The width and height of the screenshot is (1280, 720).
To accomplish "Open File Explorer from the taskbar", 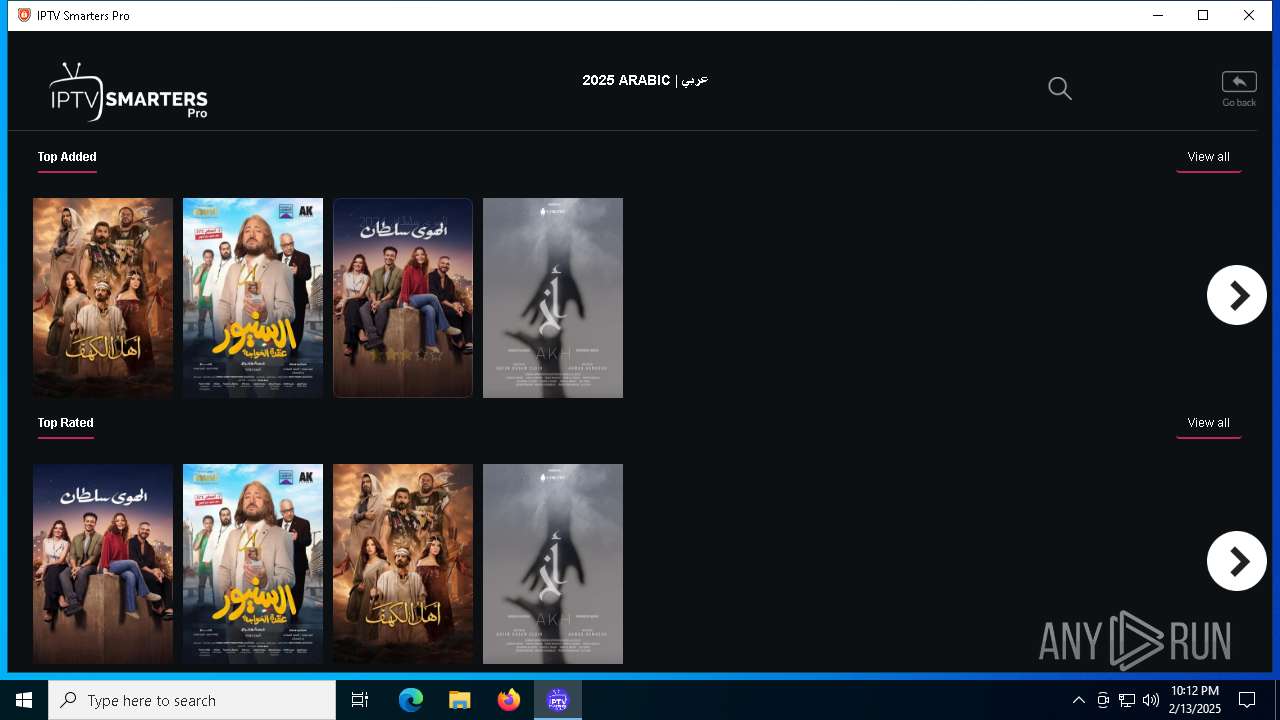I will (460, 700).
